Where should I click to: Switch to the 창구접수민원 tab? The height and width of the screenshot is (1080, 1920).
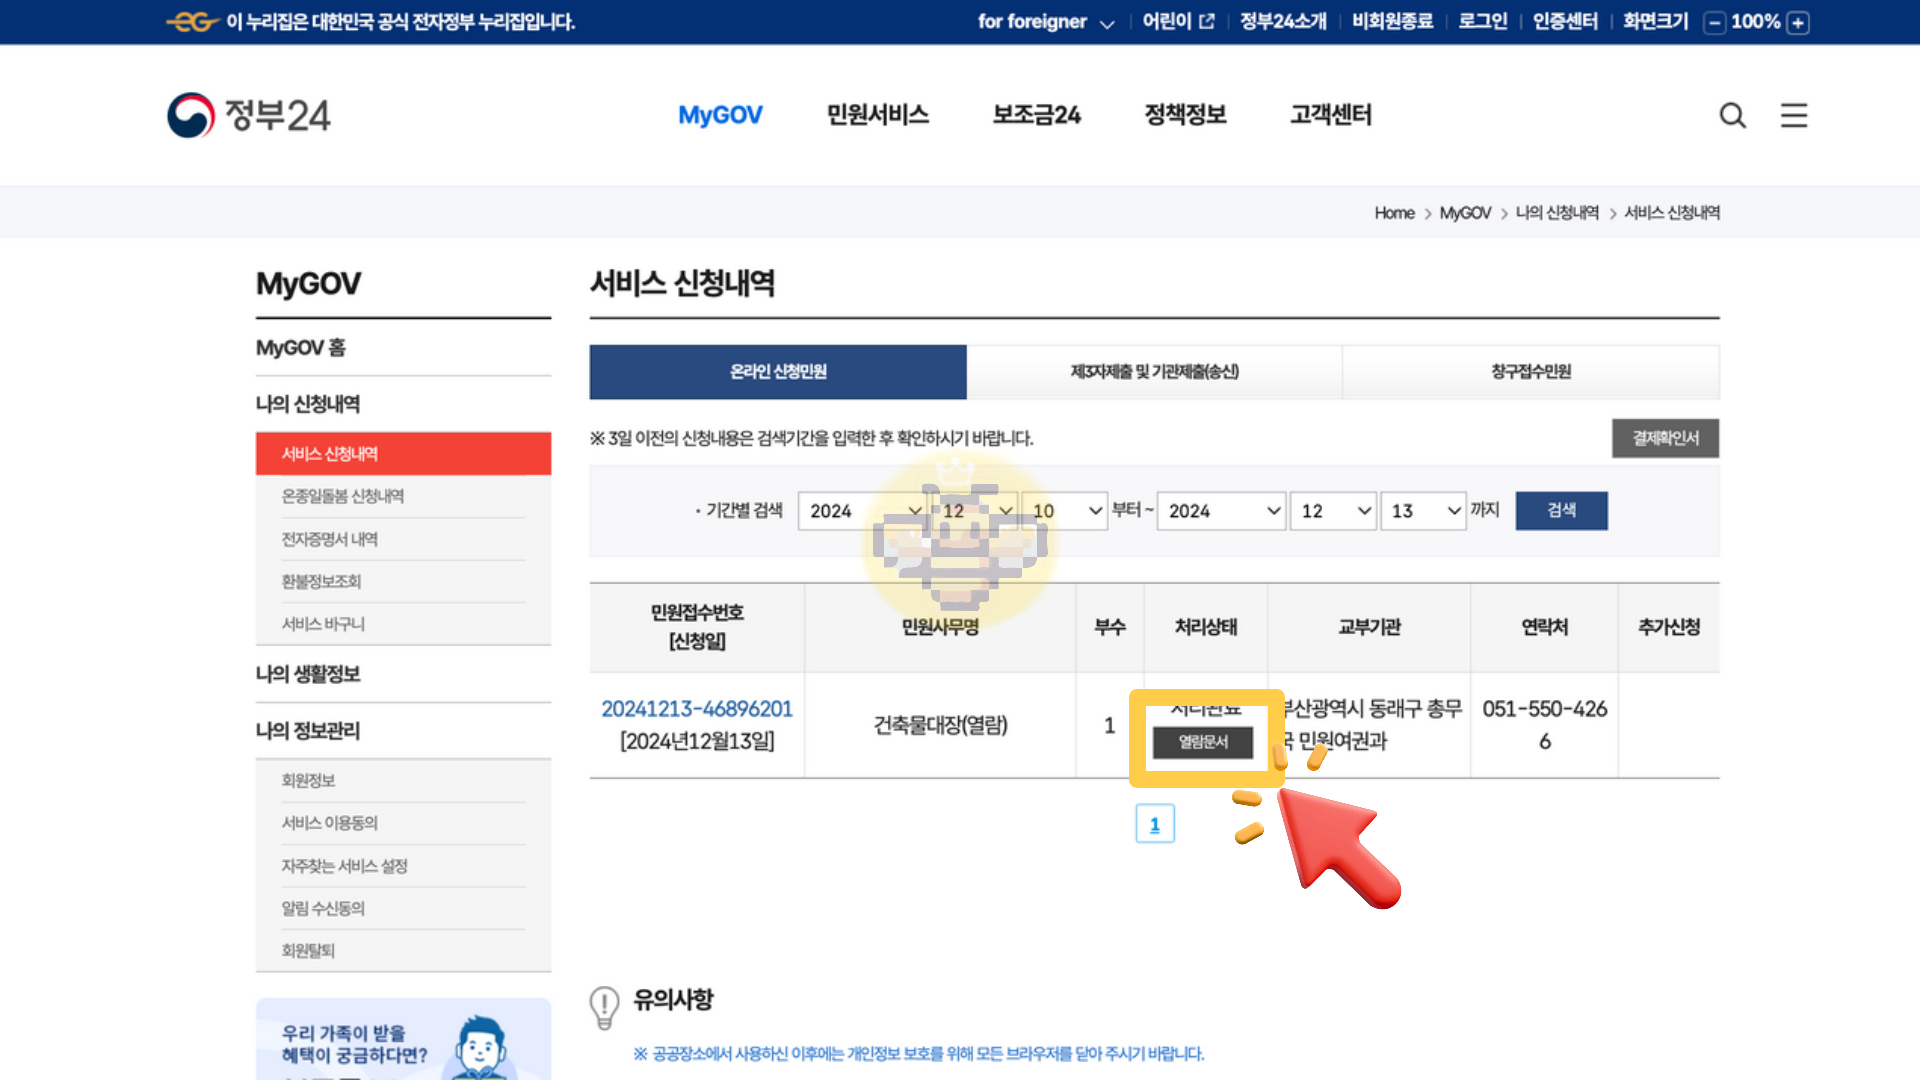pyautogui.click(x=1530, y=372)
